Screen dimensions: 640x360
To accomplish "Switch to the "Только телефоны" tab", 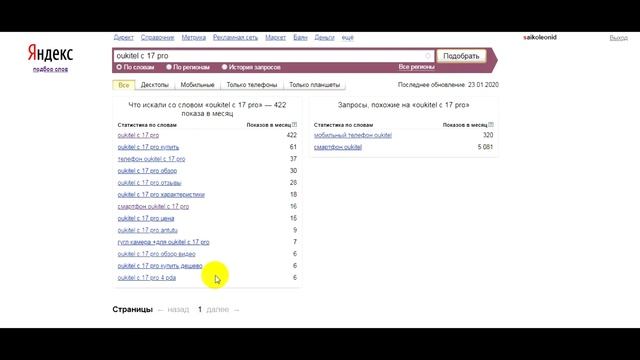I will tap(252, 85).
